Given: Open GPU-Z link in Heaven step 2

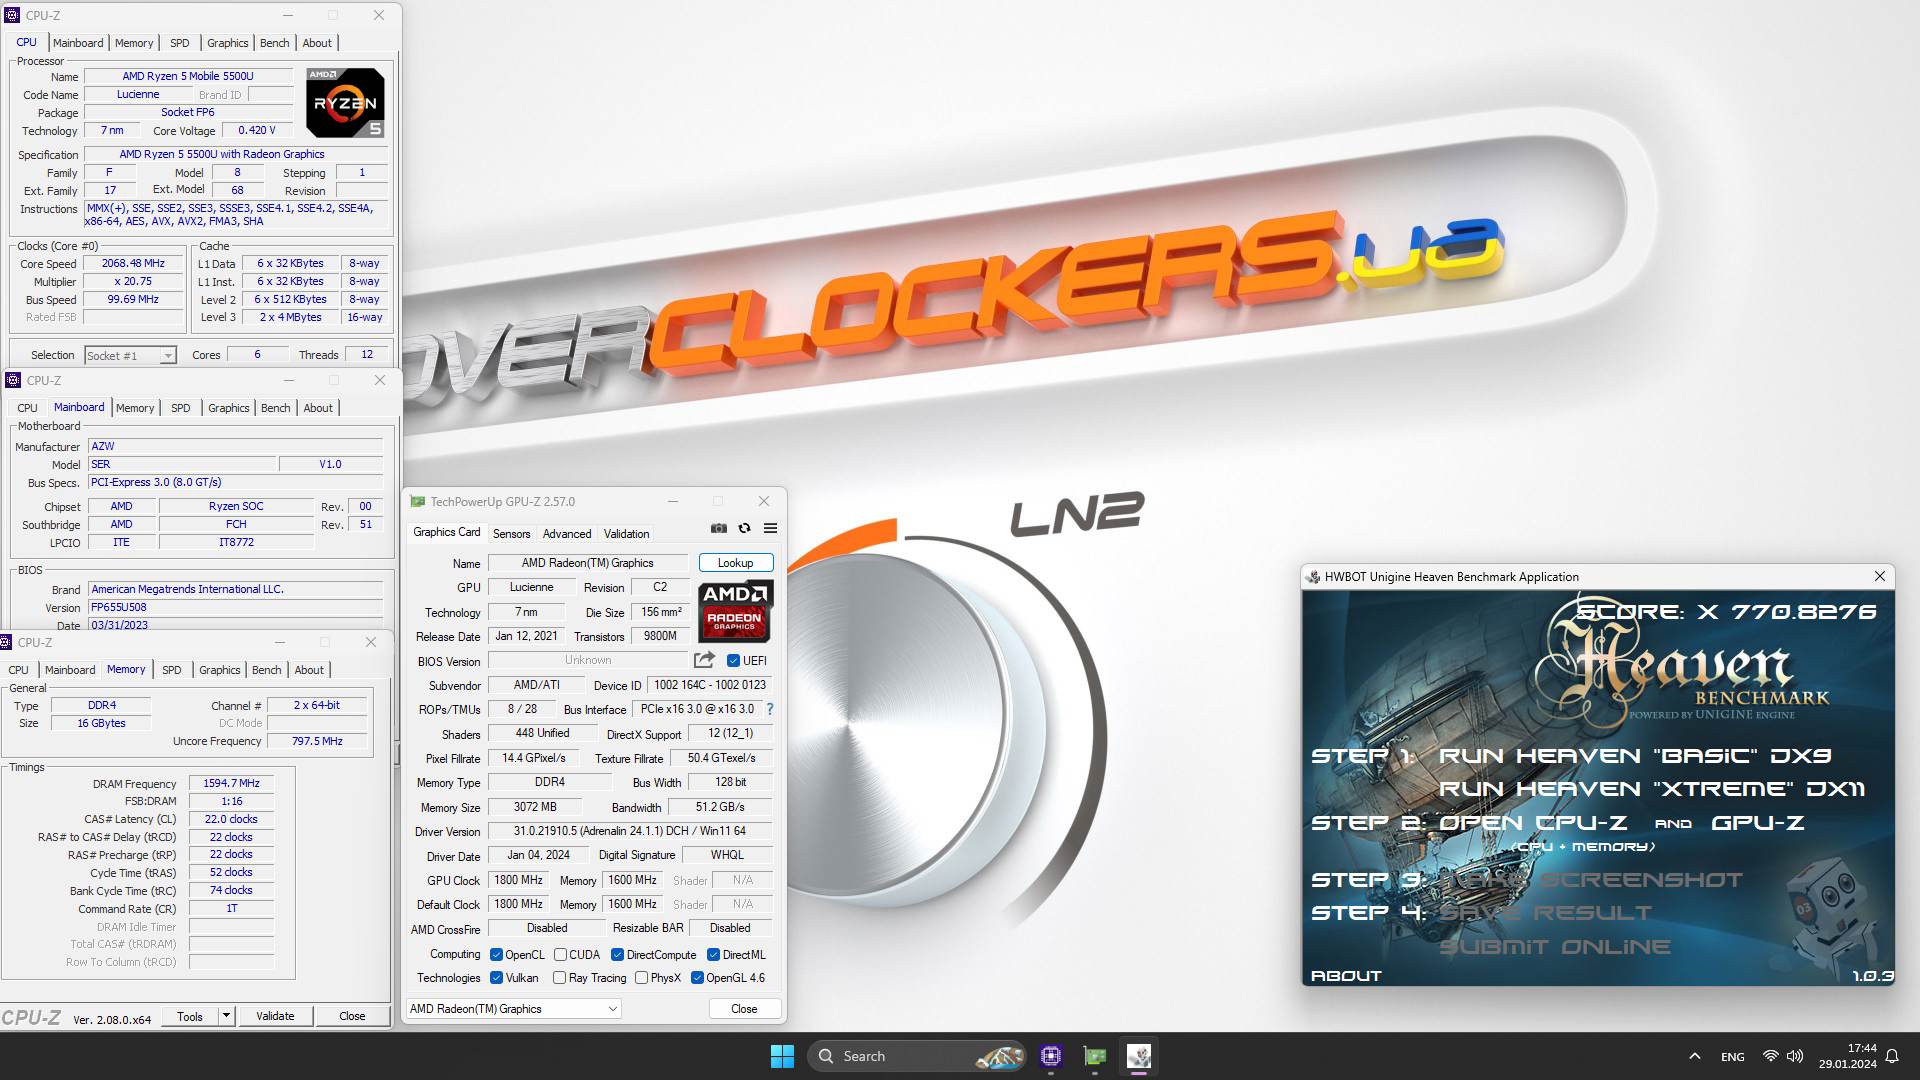Looking at the screenshot, I should (x=1758, y=823).
